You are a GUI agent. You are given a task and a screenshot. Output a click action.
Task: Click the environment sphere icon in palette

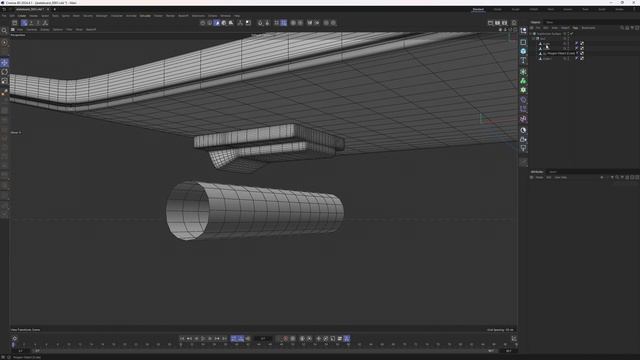[523, 130]
